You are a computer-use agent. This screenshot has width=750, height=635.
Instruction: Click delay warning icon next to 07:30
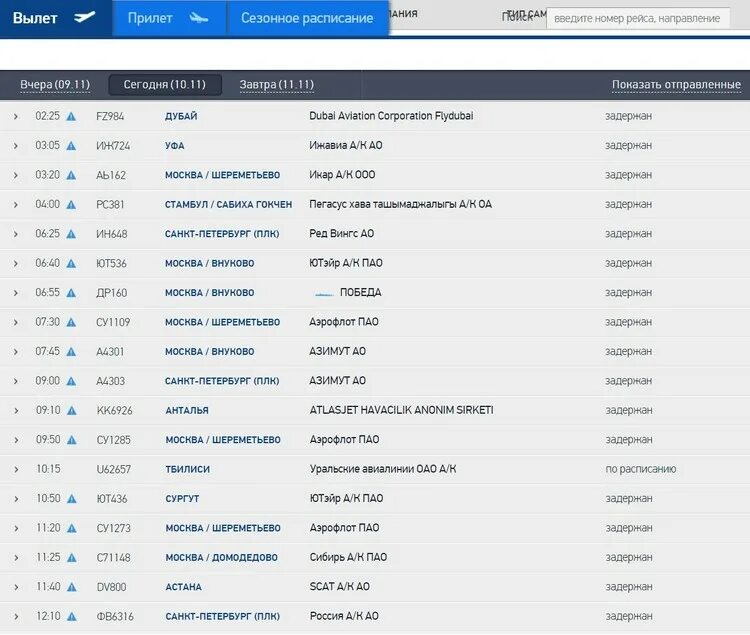pyautogui.click(x=71, y=323)
